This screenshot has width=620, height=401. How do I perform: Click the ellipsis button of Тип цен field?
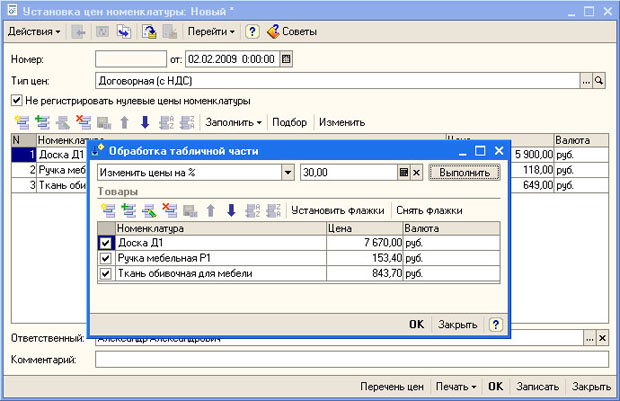586,81
